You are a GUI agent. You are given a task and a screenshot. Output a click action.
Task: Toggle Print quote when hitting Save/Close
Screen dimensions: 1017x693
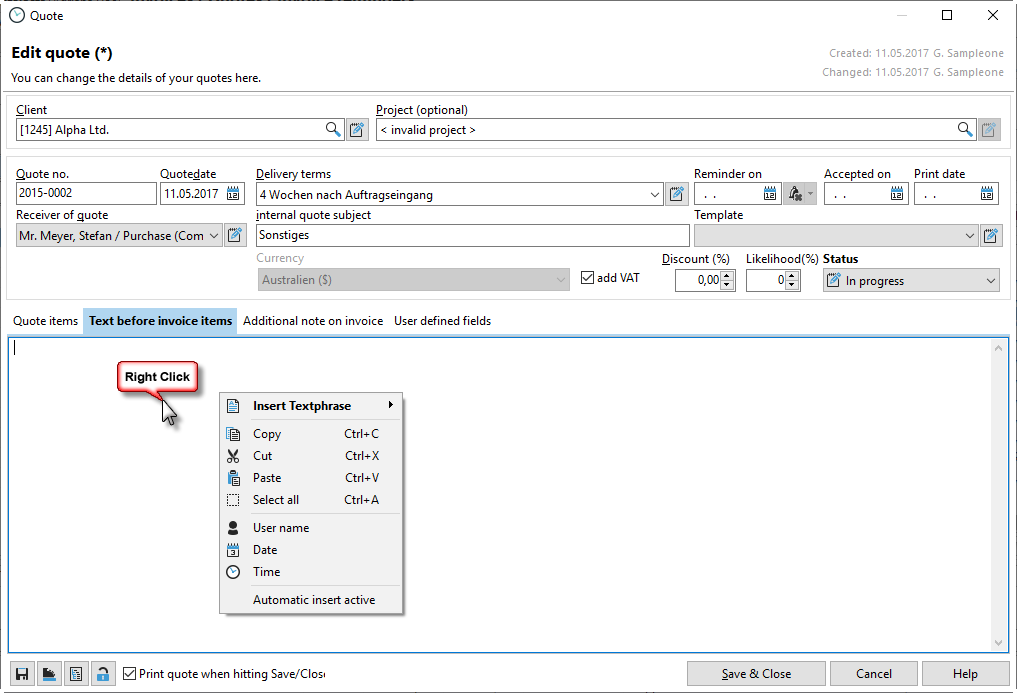point(129,674)
